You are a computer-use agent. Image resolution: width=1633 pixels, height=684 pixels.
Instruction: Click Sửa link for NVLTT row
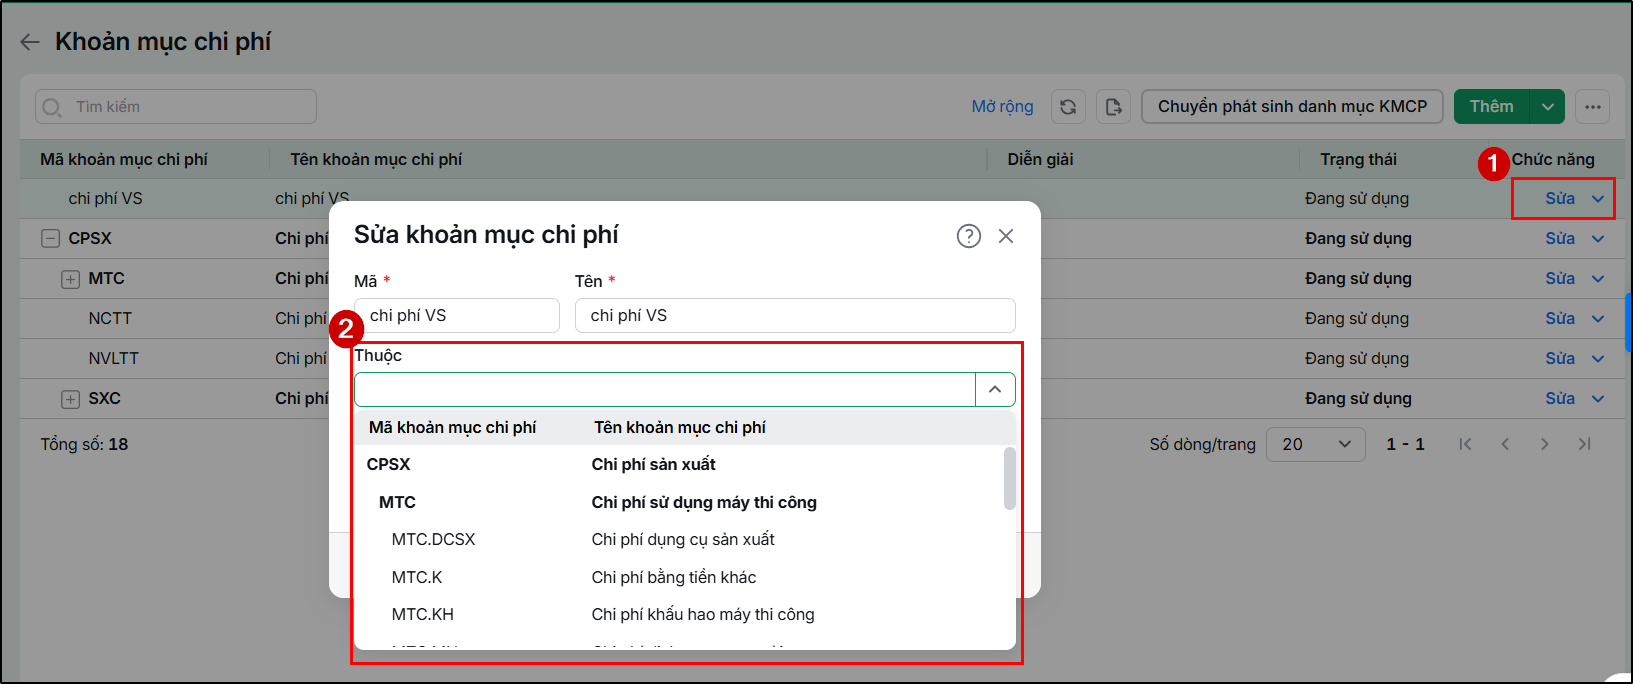click(x=1560, y=358)
